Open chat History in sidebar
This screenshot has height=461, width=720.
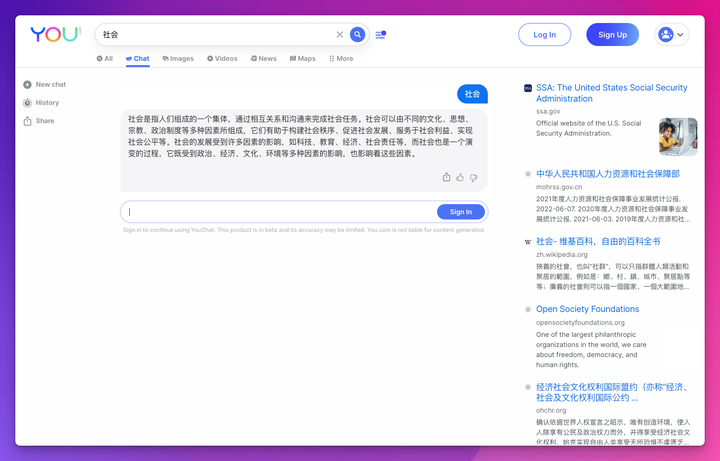(x=41, y=103)
